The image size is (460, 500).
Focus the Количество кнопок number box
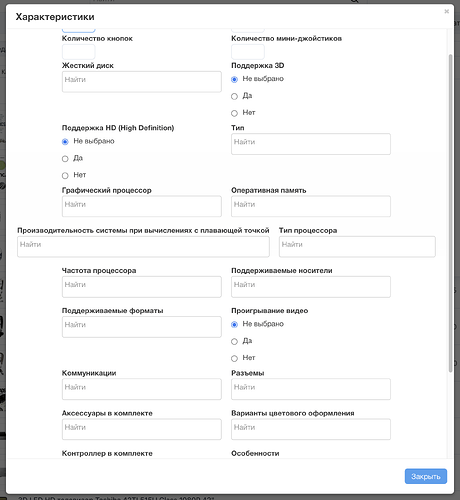pos(78,52)
